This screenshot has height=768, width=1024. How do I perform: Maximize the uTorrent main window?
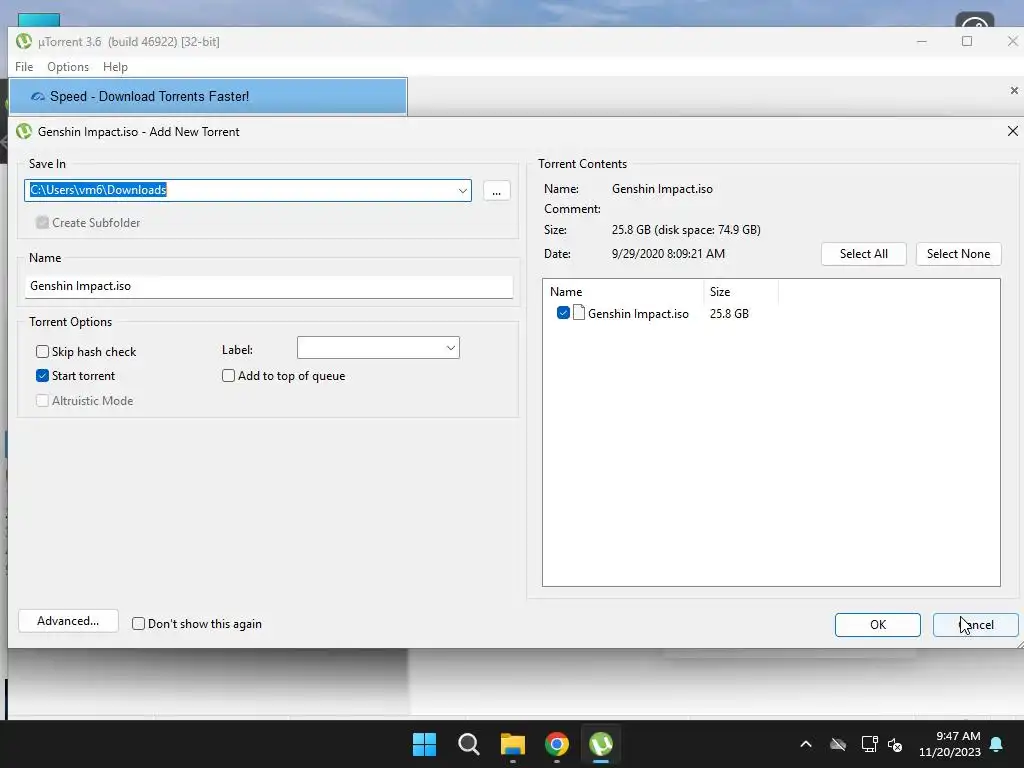[x=967, y=41]
